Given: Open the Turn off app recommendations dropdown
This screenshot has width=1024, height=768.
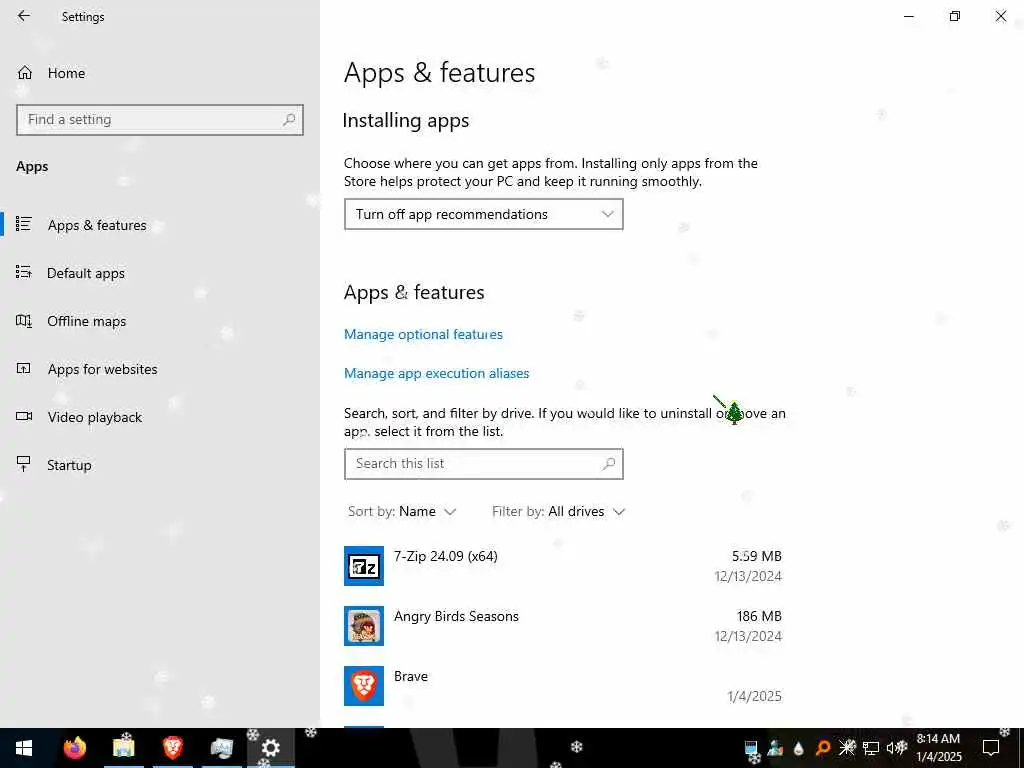Looking at the screenshot, I should coord(483,214).
